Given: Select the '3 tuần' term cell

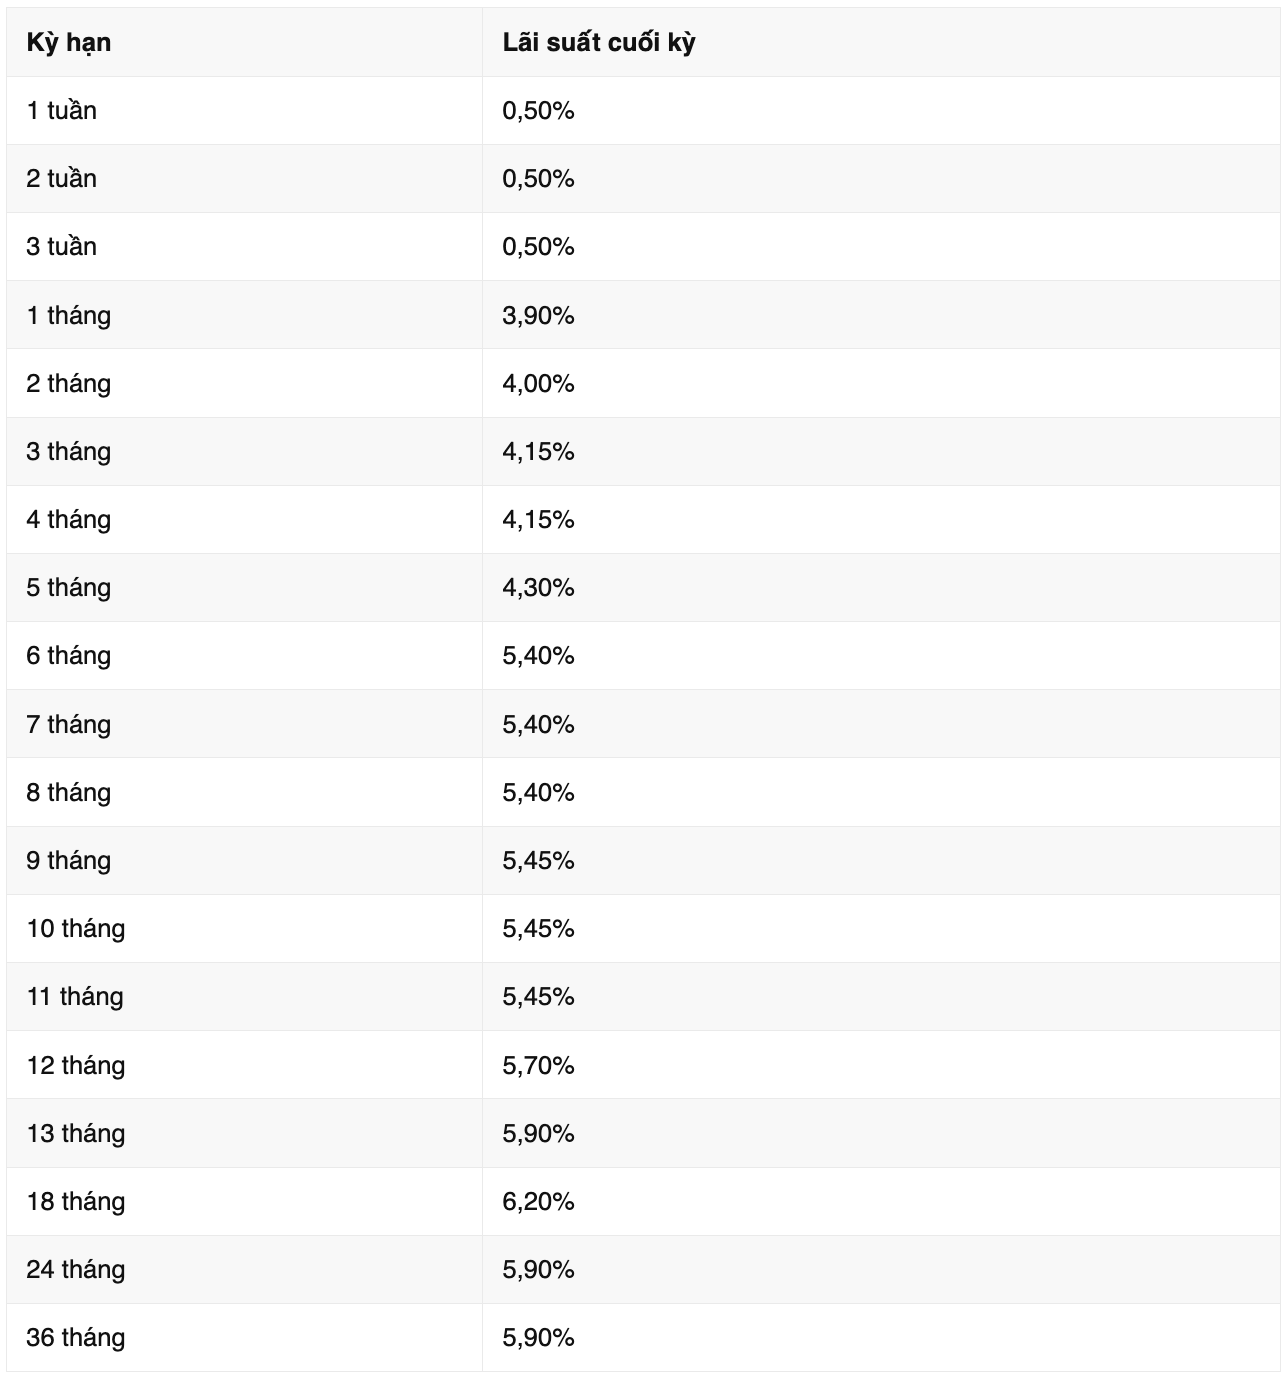Looking at the screenshot, I should click(62, 247).
